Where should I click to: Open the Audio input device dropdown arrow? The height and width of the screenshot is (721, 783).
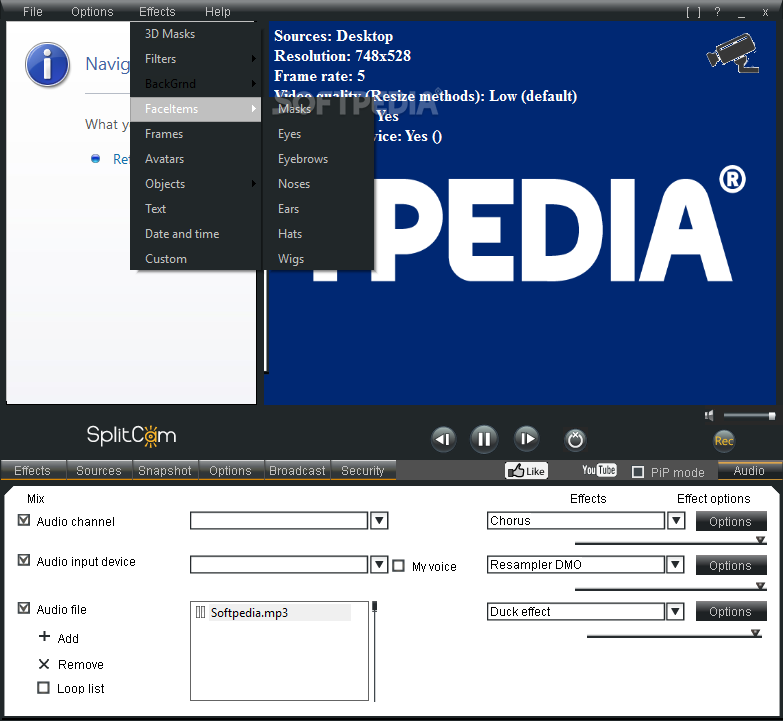coord(379,565)
